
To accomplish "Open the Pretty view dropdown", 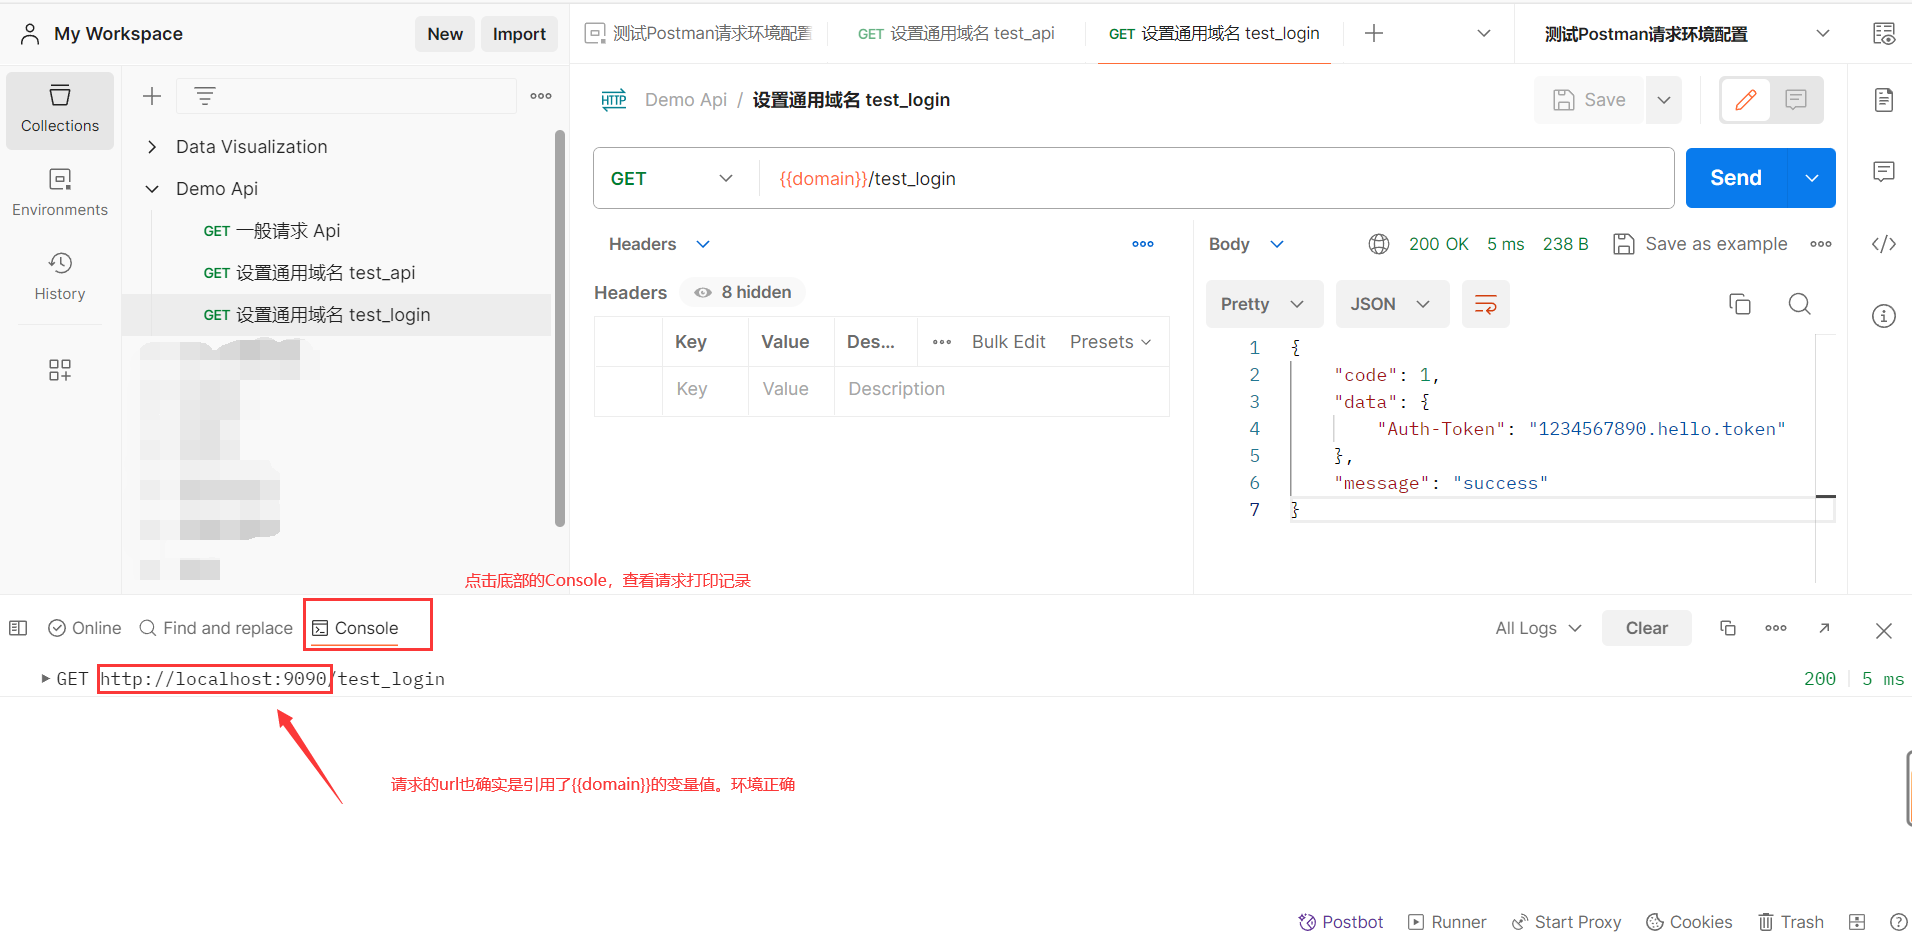I will tap(1264, 304).
